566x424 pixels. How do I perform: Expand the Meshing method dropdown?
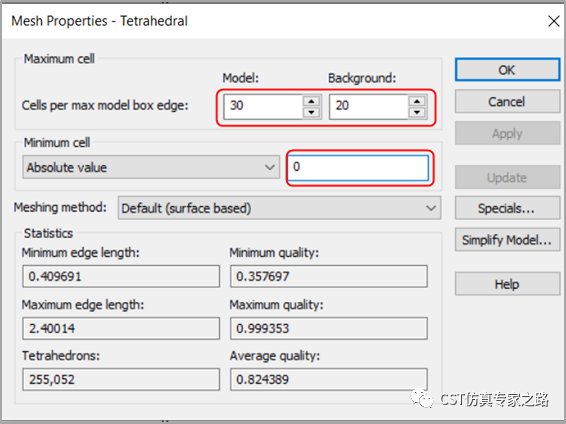point(279,208)
